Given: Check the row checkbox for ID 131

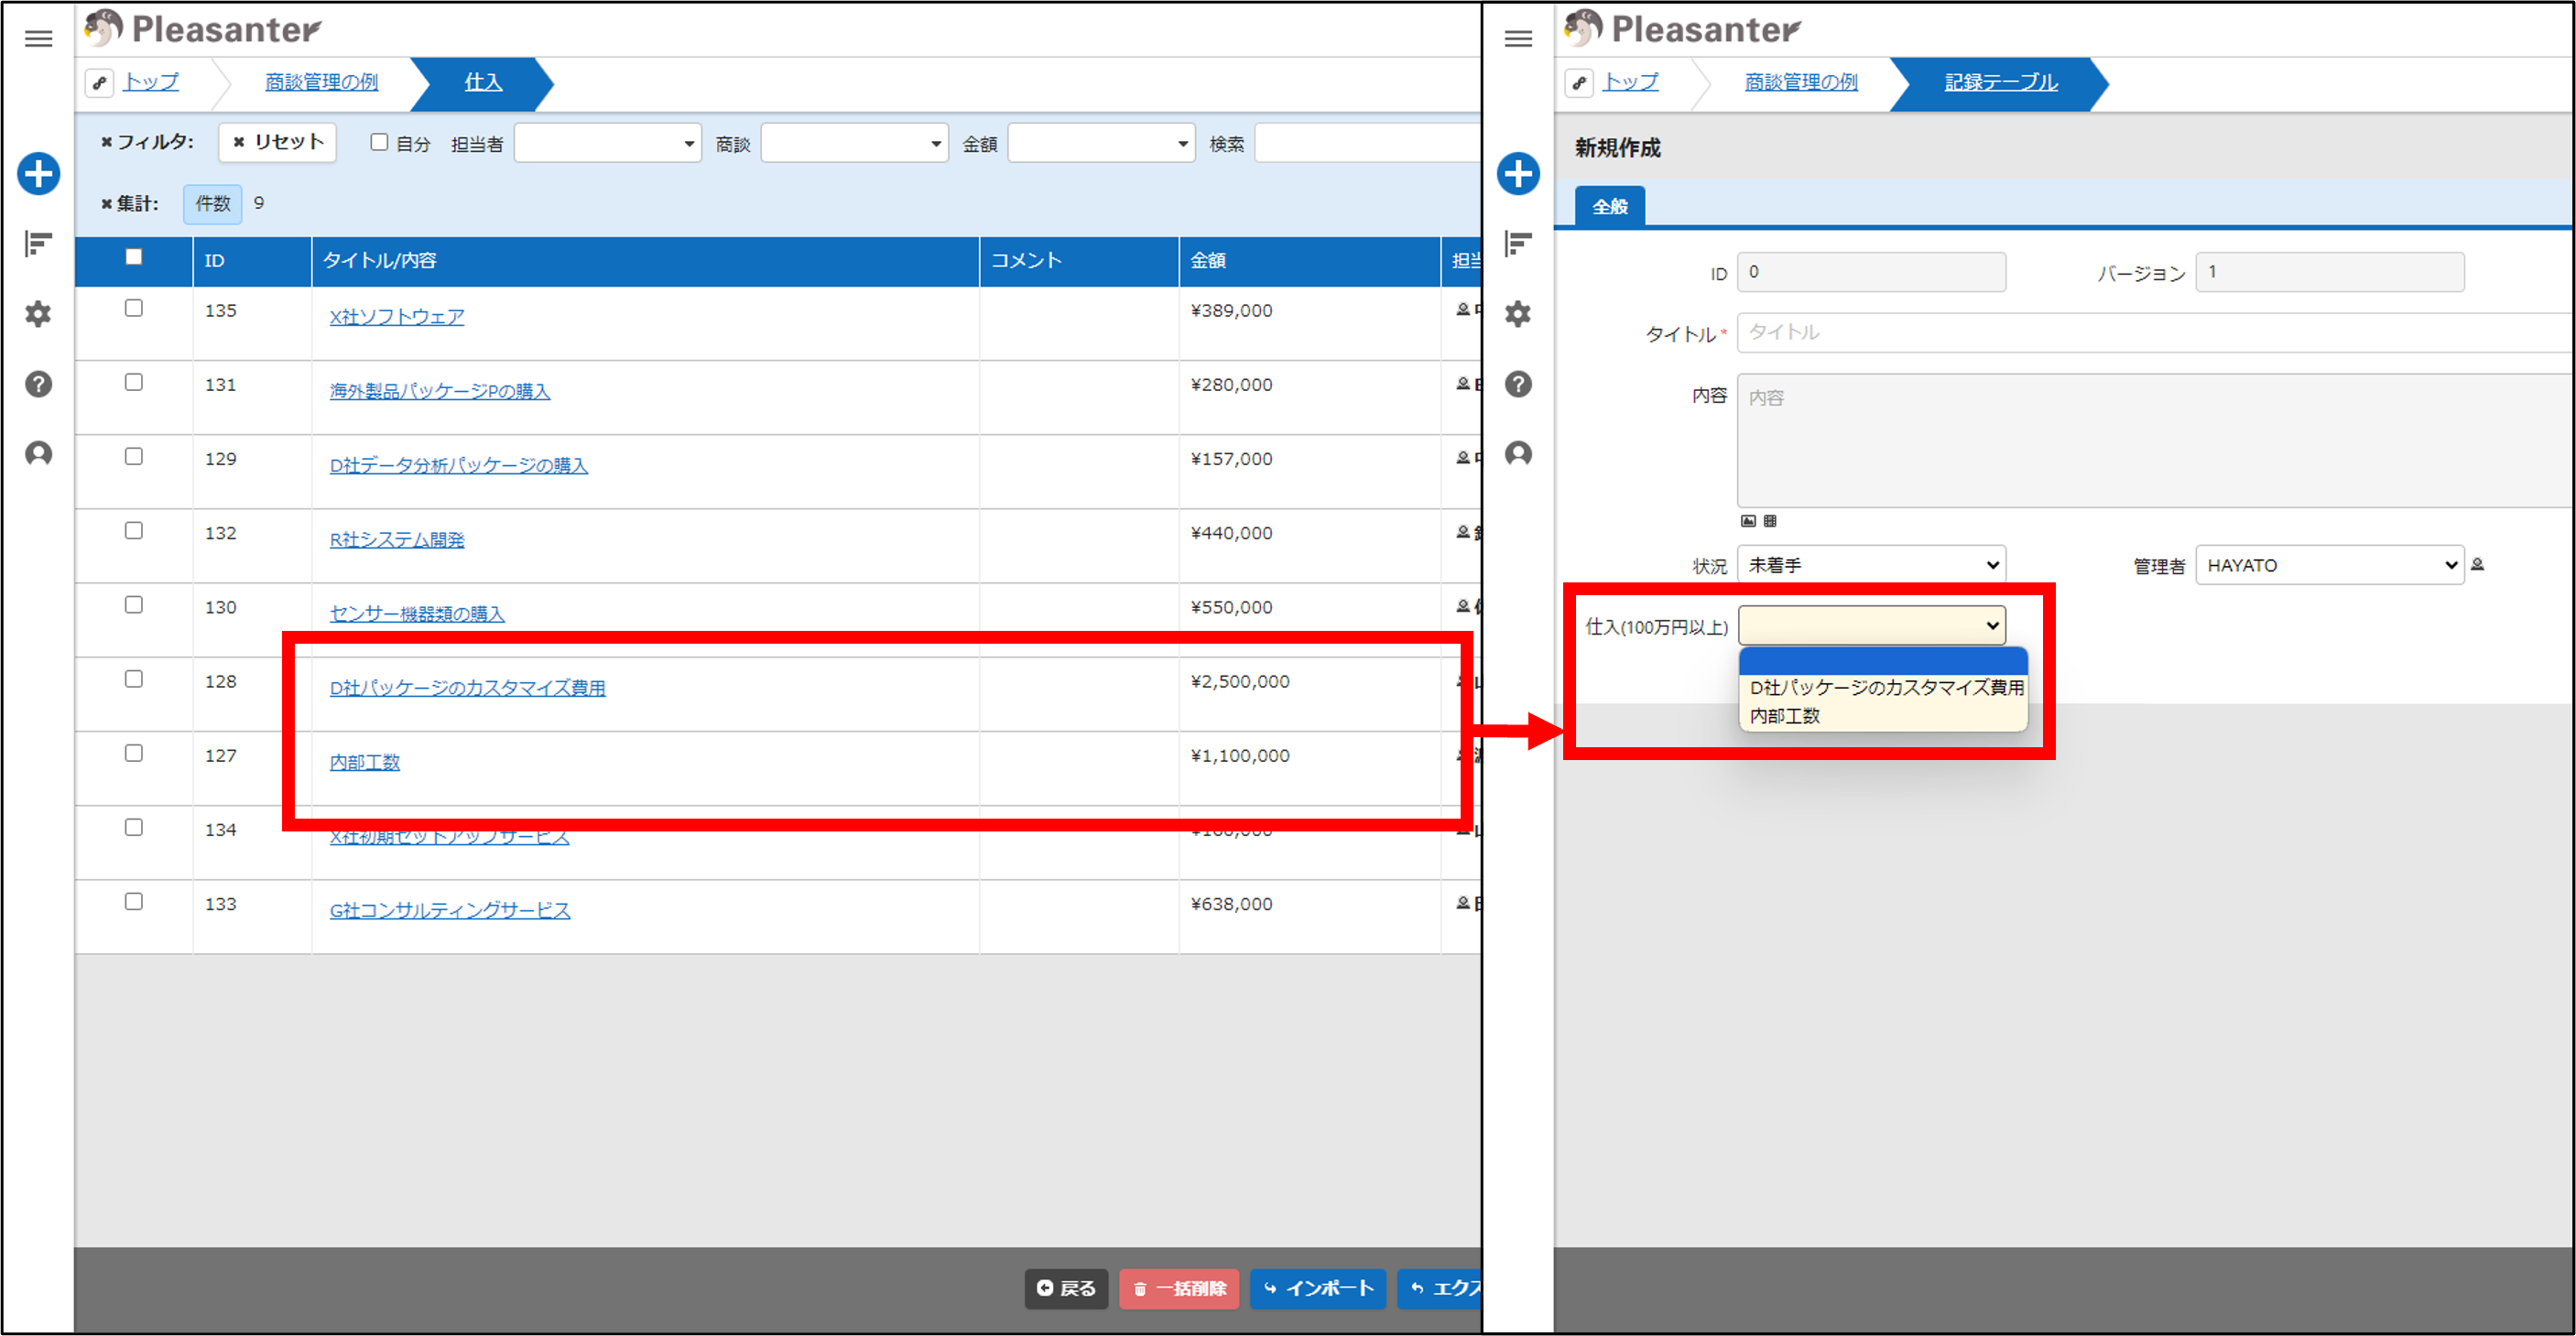Looking at the screenshot, I should (x=134, y=382).
